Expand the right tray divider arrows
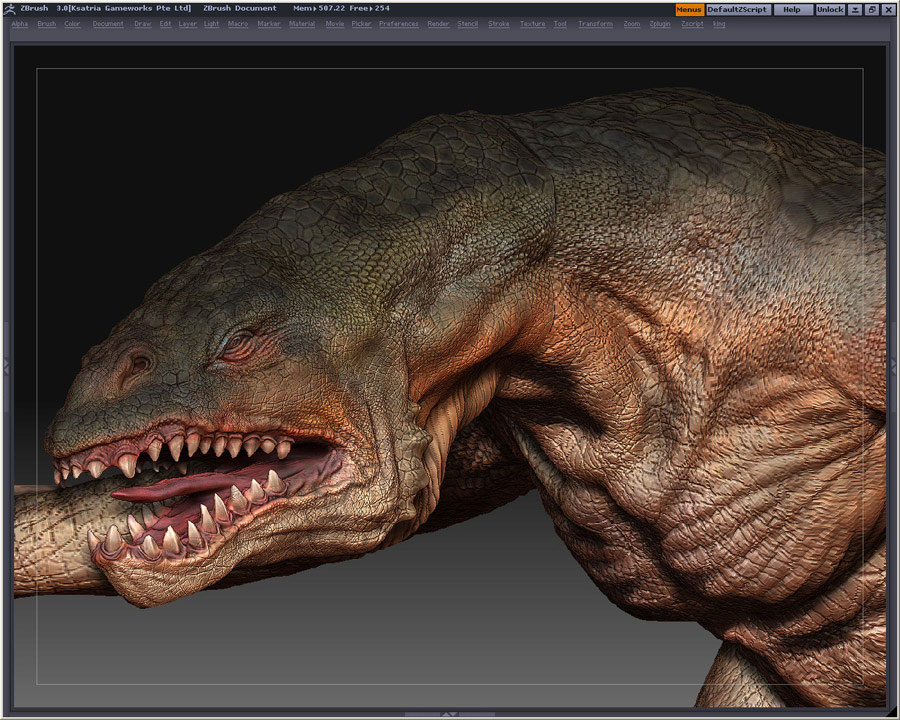 (x=893, y=367)
